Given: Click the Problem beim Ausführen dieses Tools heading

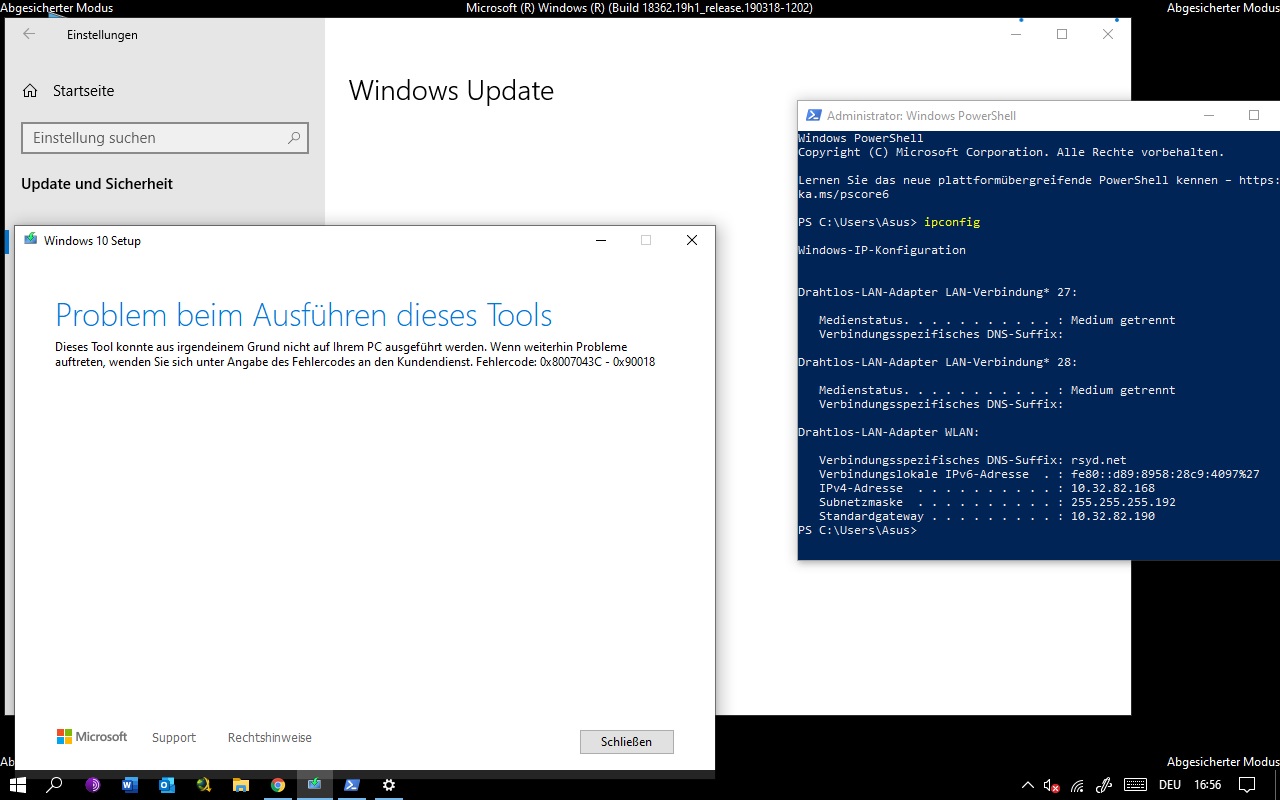Looking at the screenshot, I should (x=304, y=315).
